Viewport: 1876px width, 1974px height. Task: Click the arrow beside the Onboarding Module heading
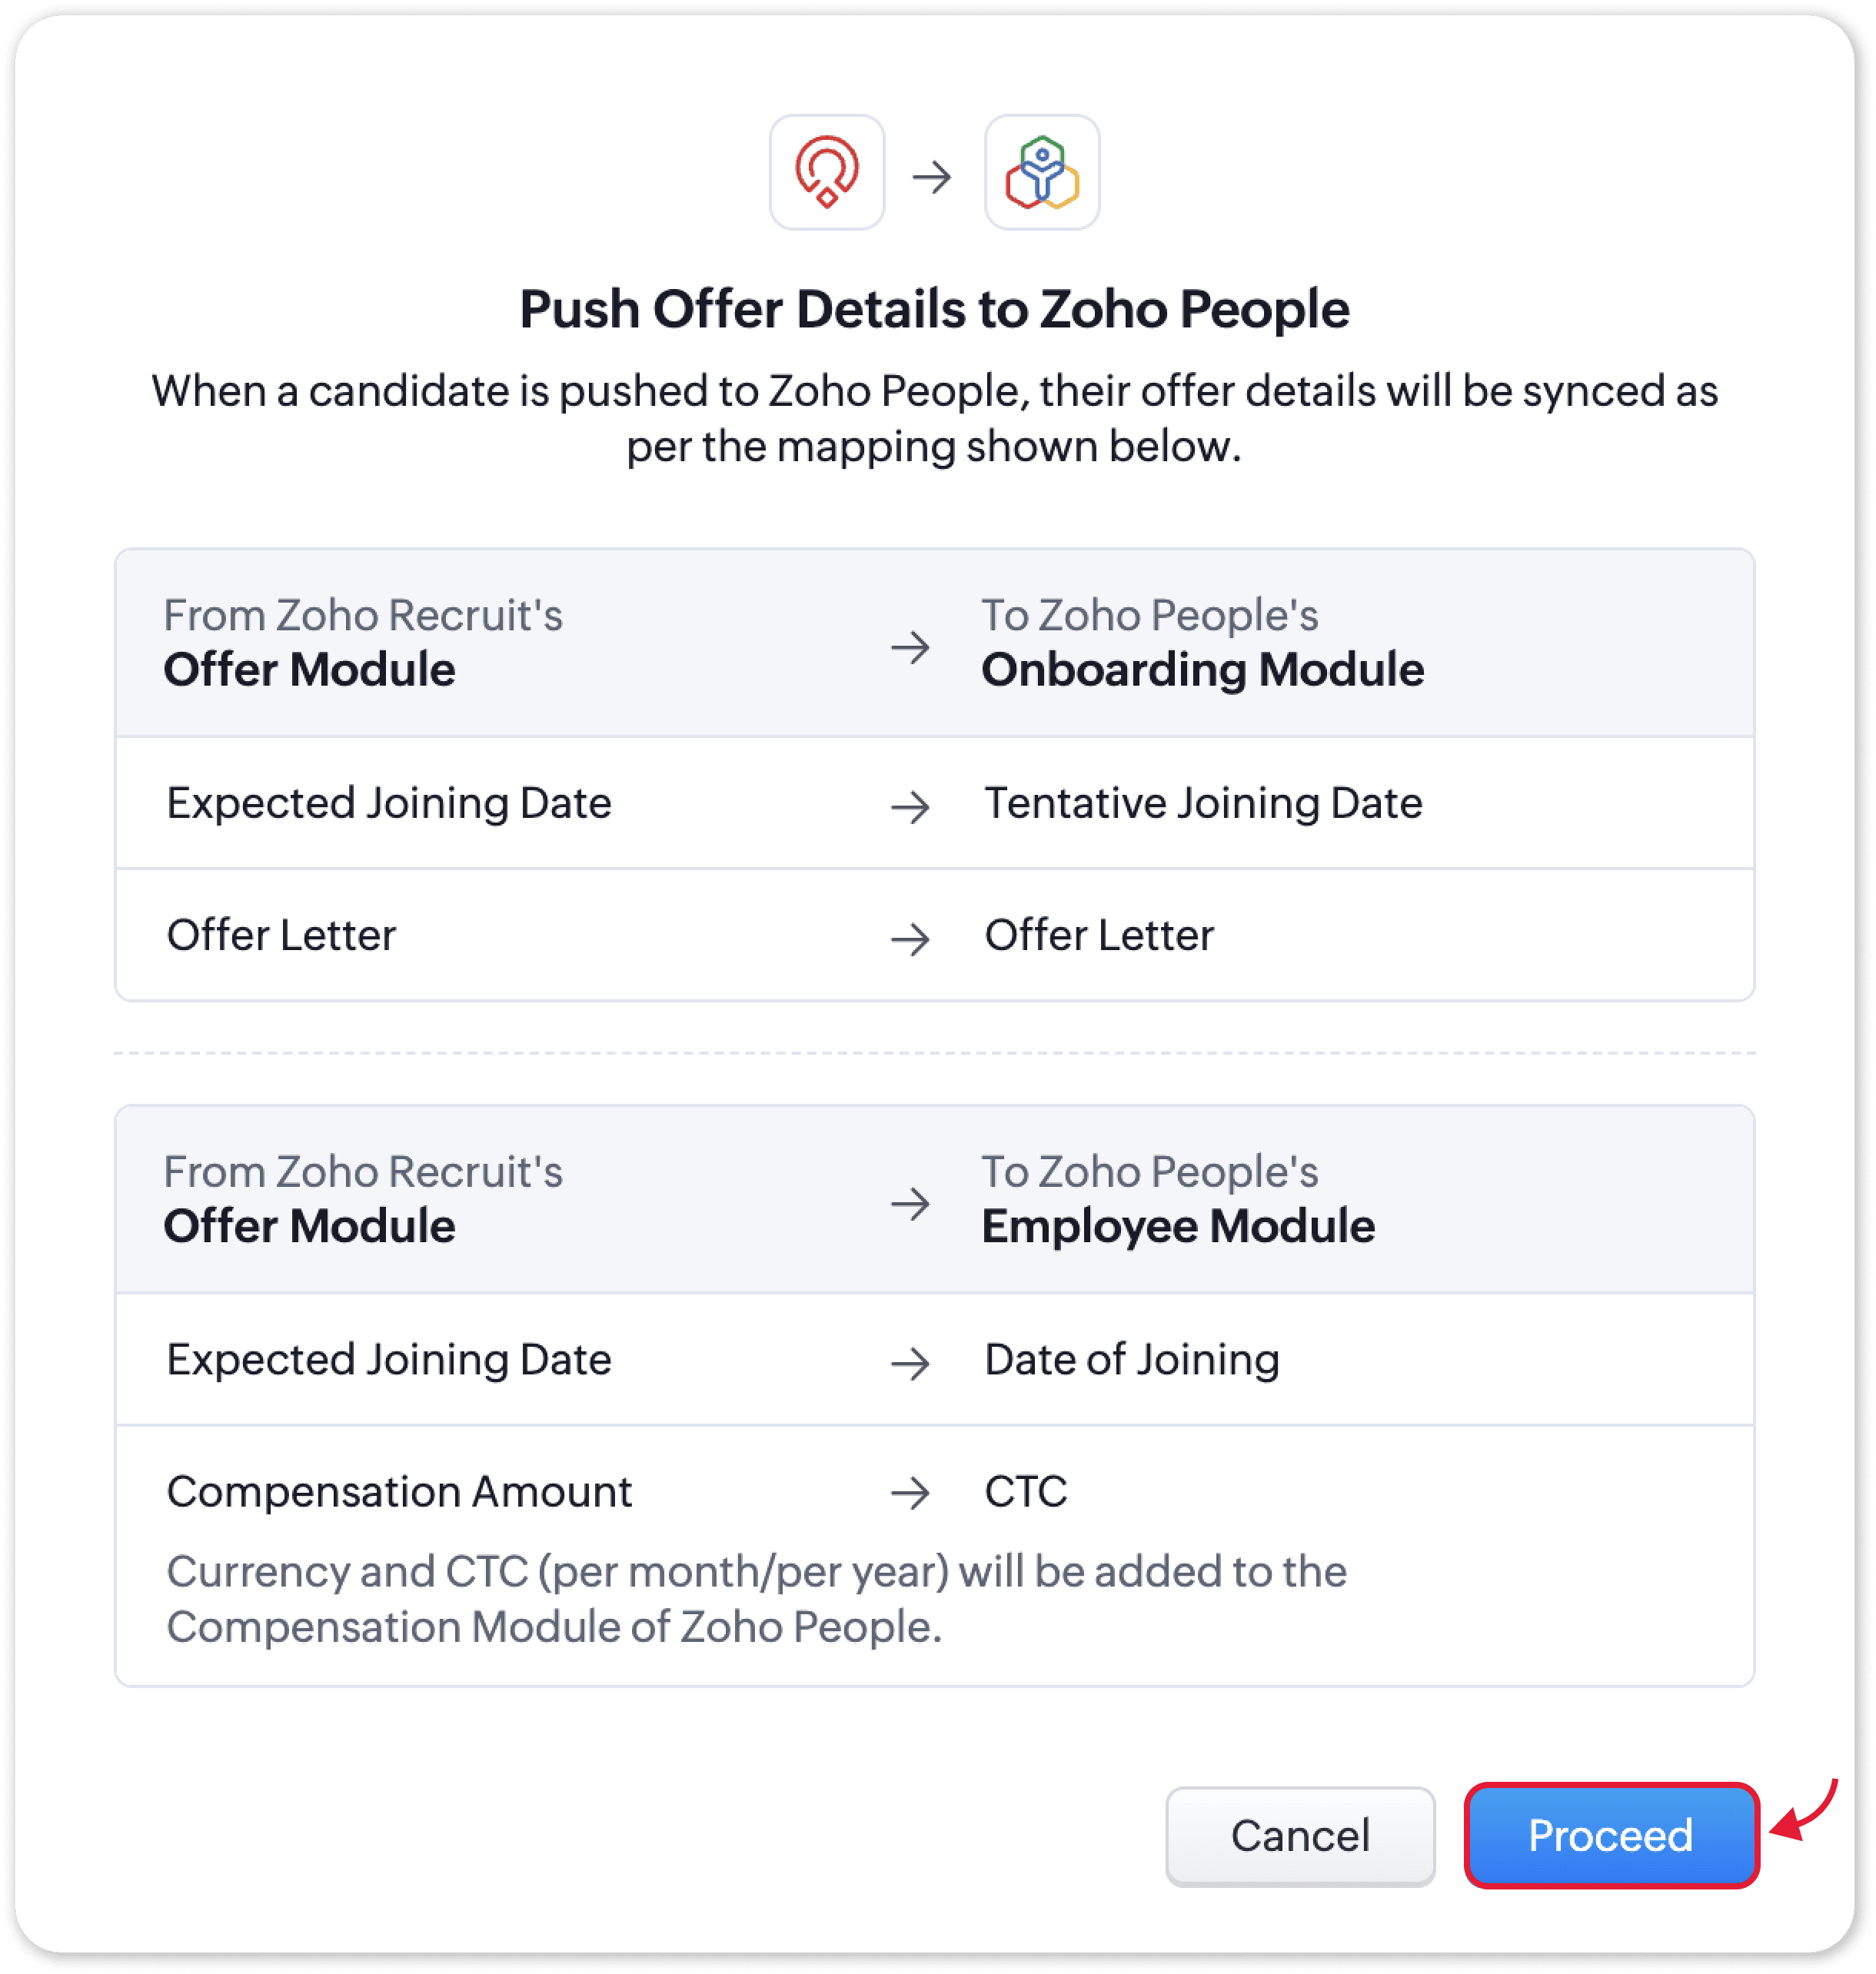pyautogui.click(x=910, y=647)
